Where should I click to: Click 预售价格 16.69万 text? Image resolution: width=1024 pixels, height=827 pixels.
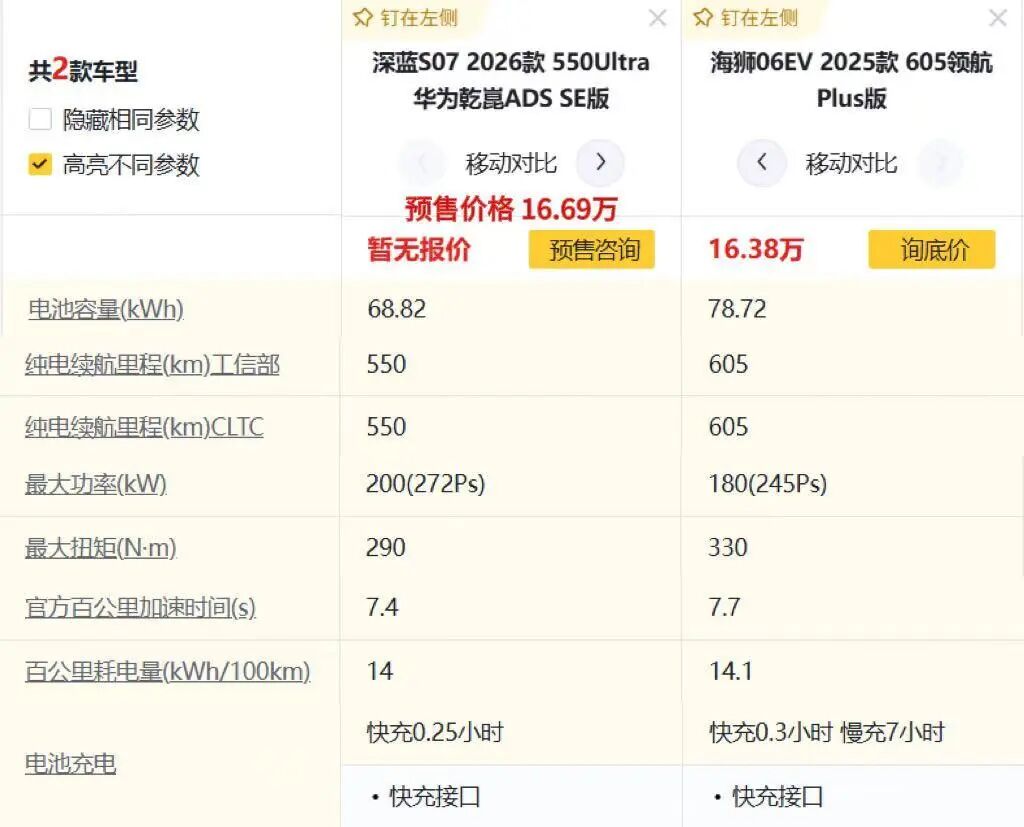511,209
